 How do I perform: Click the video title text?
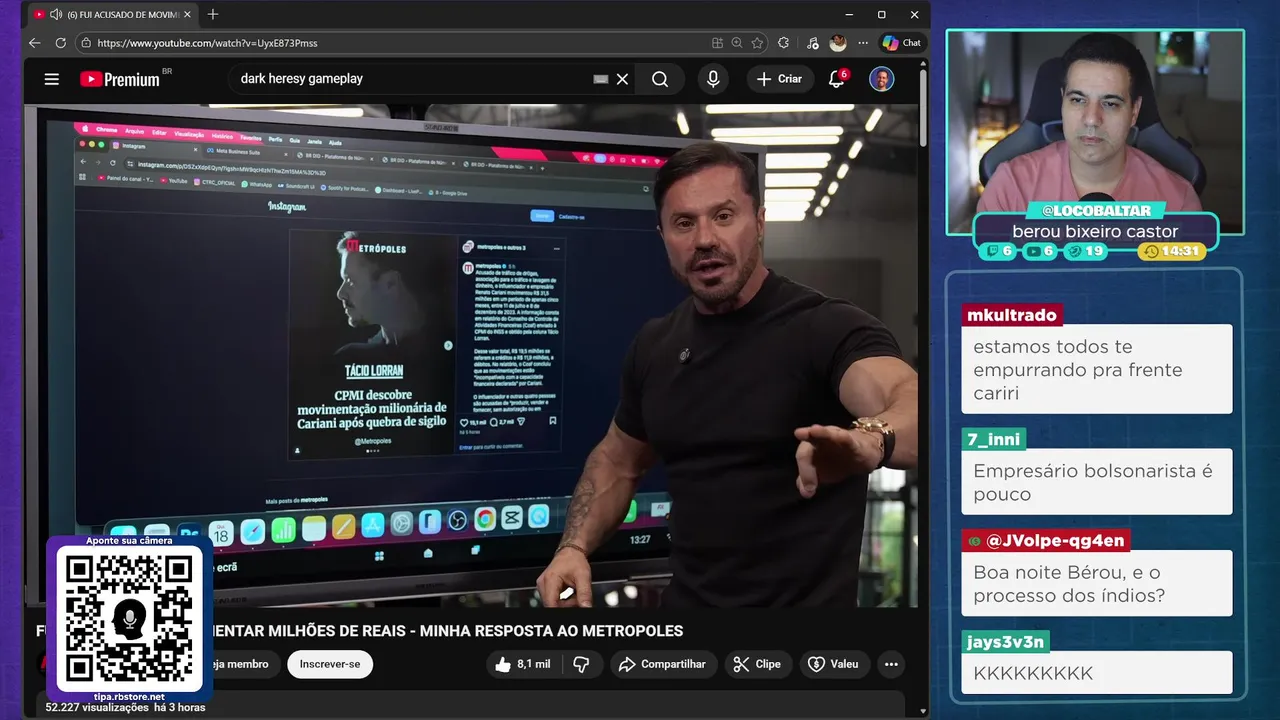[449, 631]
